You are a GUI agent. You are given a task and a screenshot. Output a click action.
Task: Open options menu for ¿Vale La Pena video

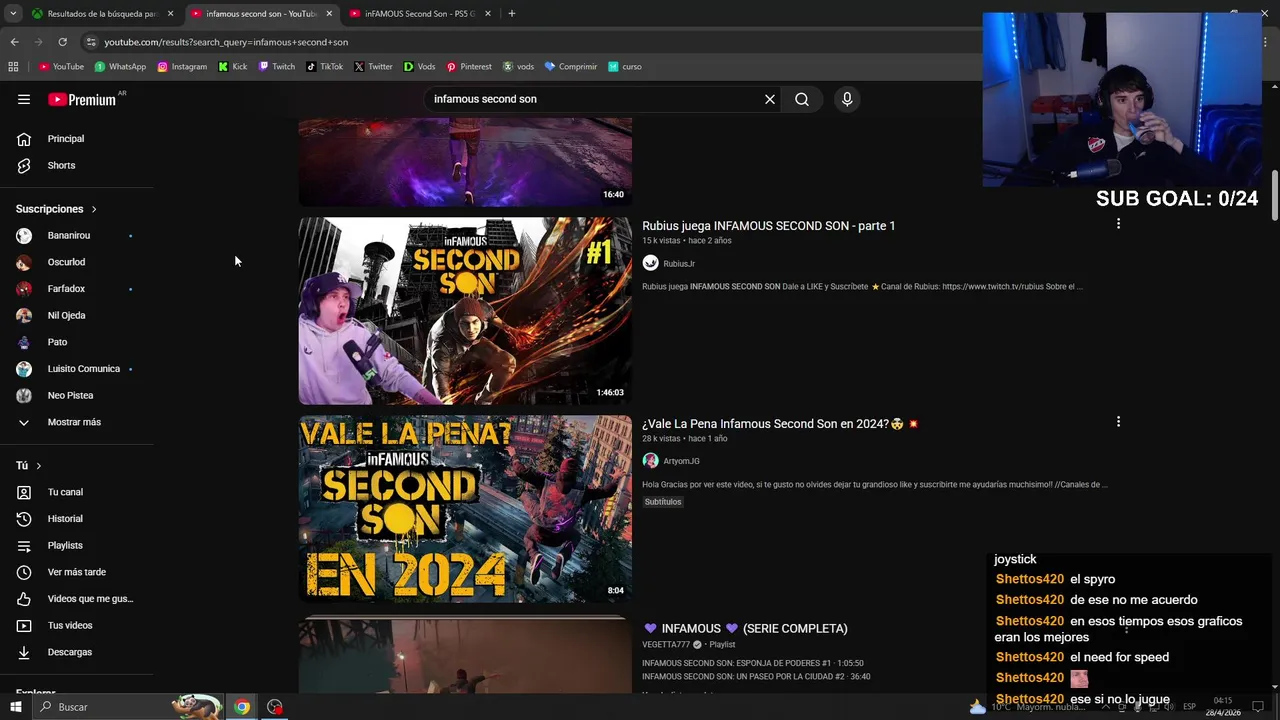click(1118, 422)
